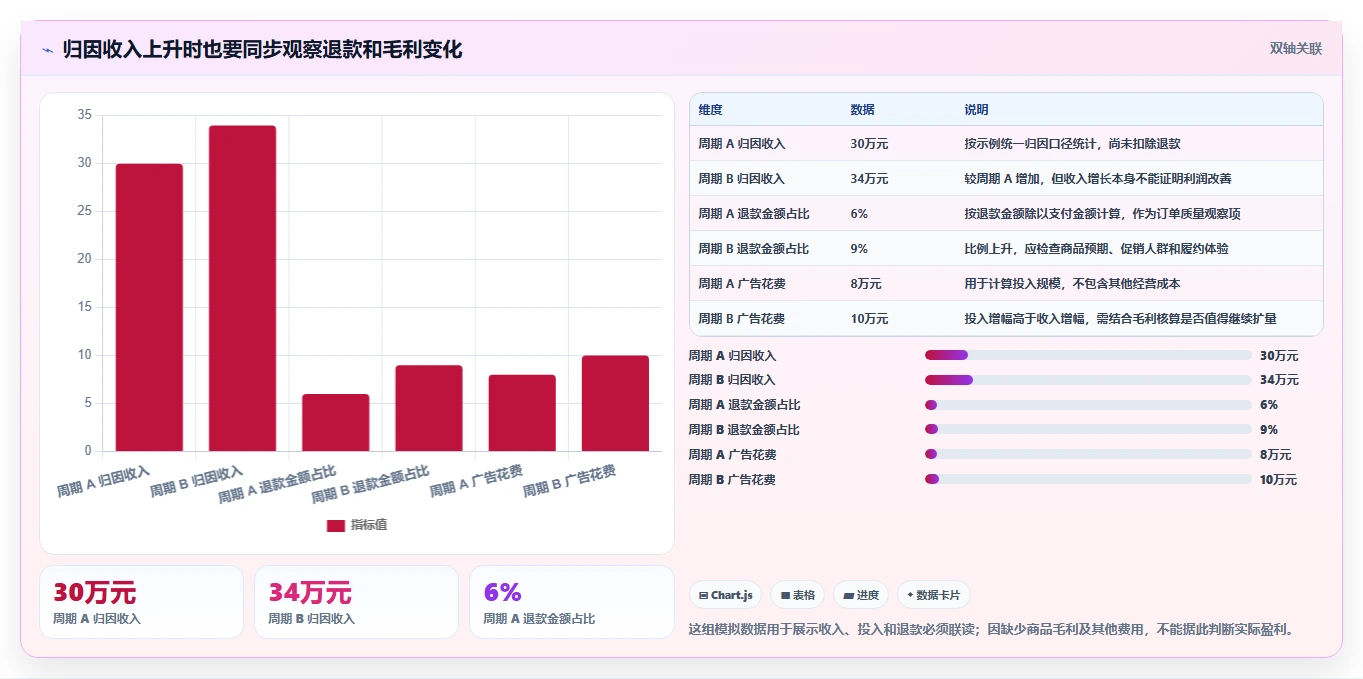The height and width of the screenshot is (679, 1363).
Task: Click the 周期 B 归因收入 progress bar
Action: coord(1088,380)
